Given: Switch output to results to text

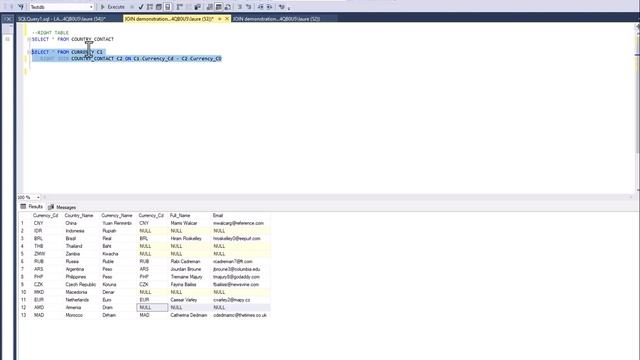Looking at the screenshot, I should pos(209,7).
